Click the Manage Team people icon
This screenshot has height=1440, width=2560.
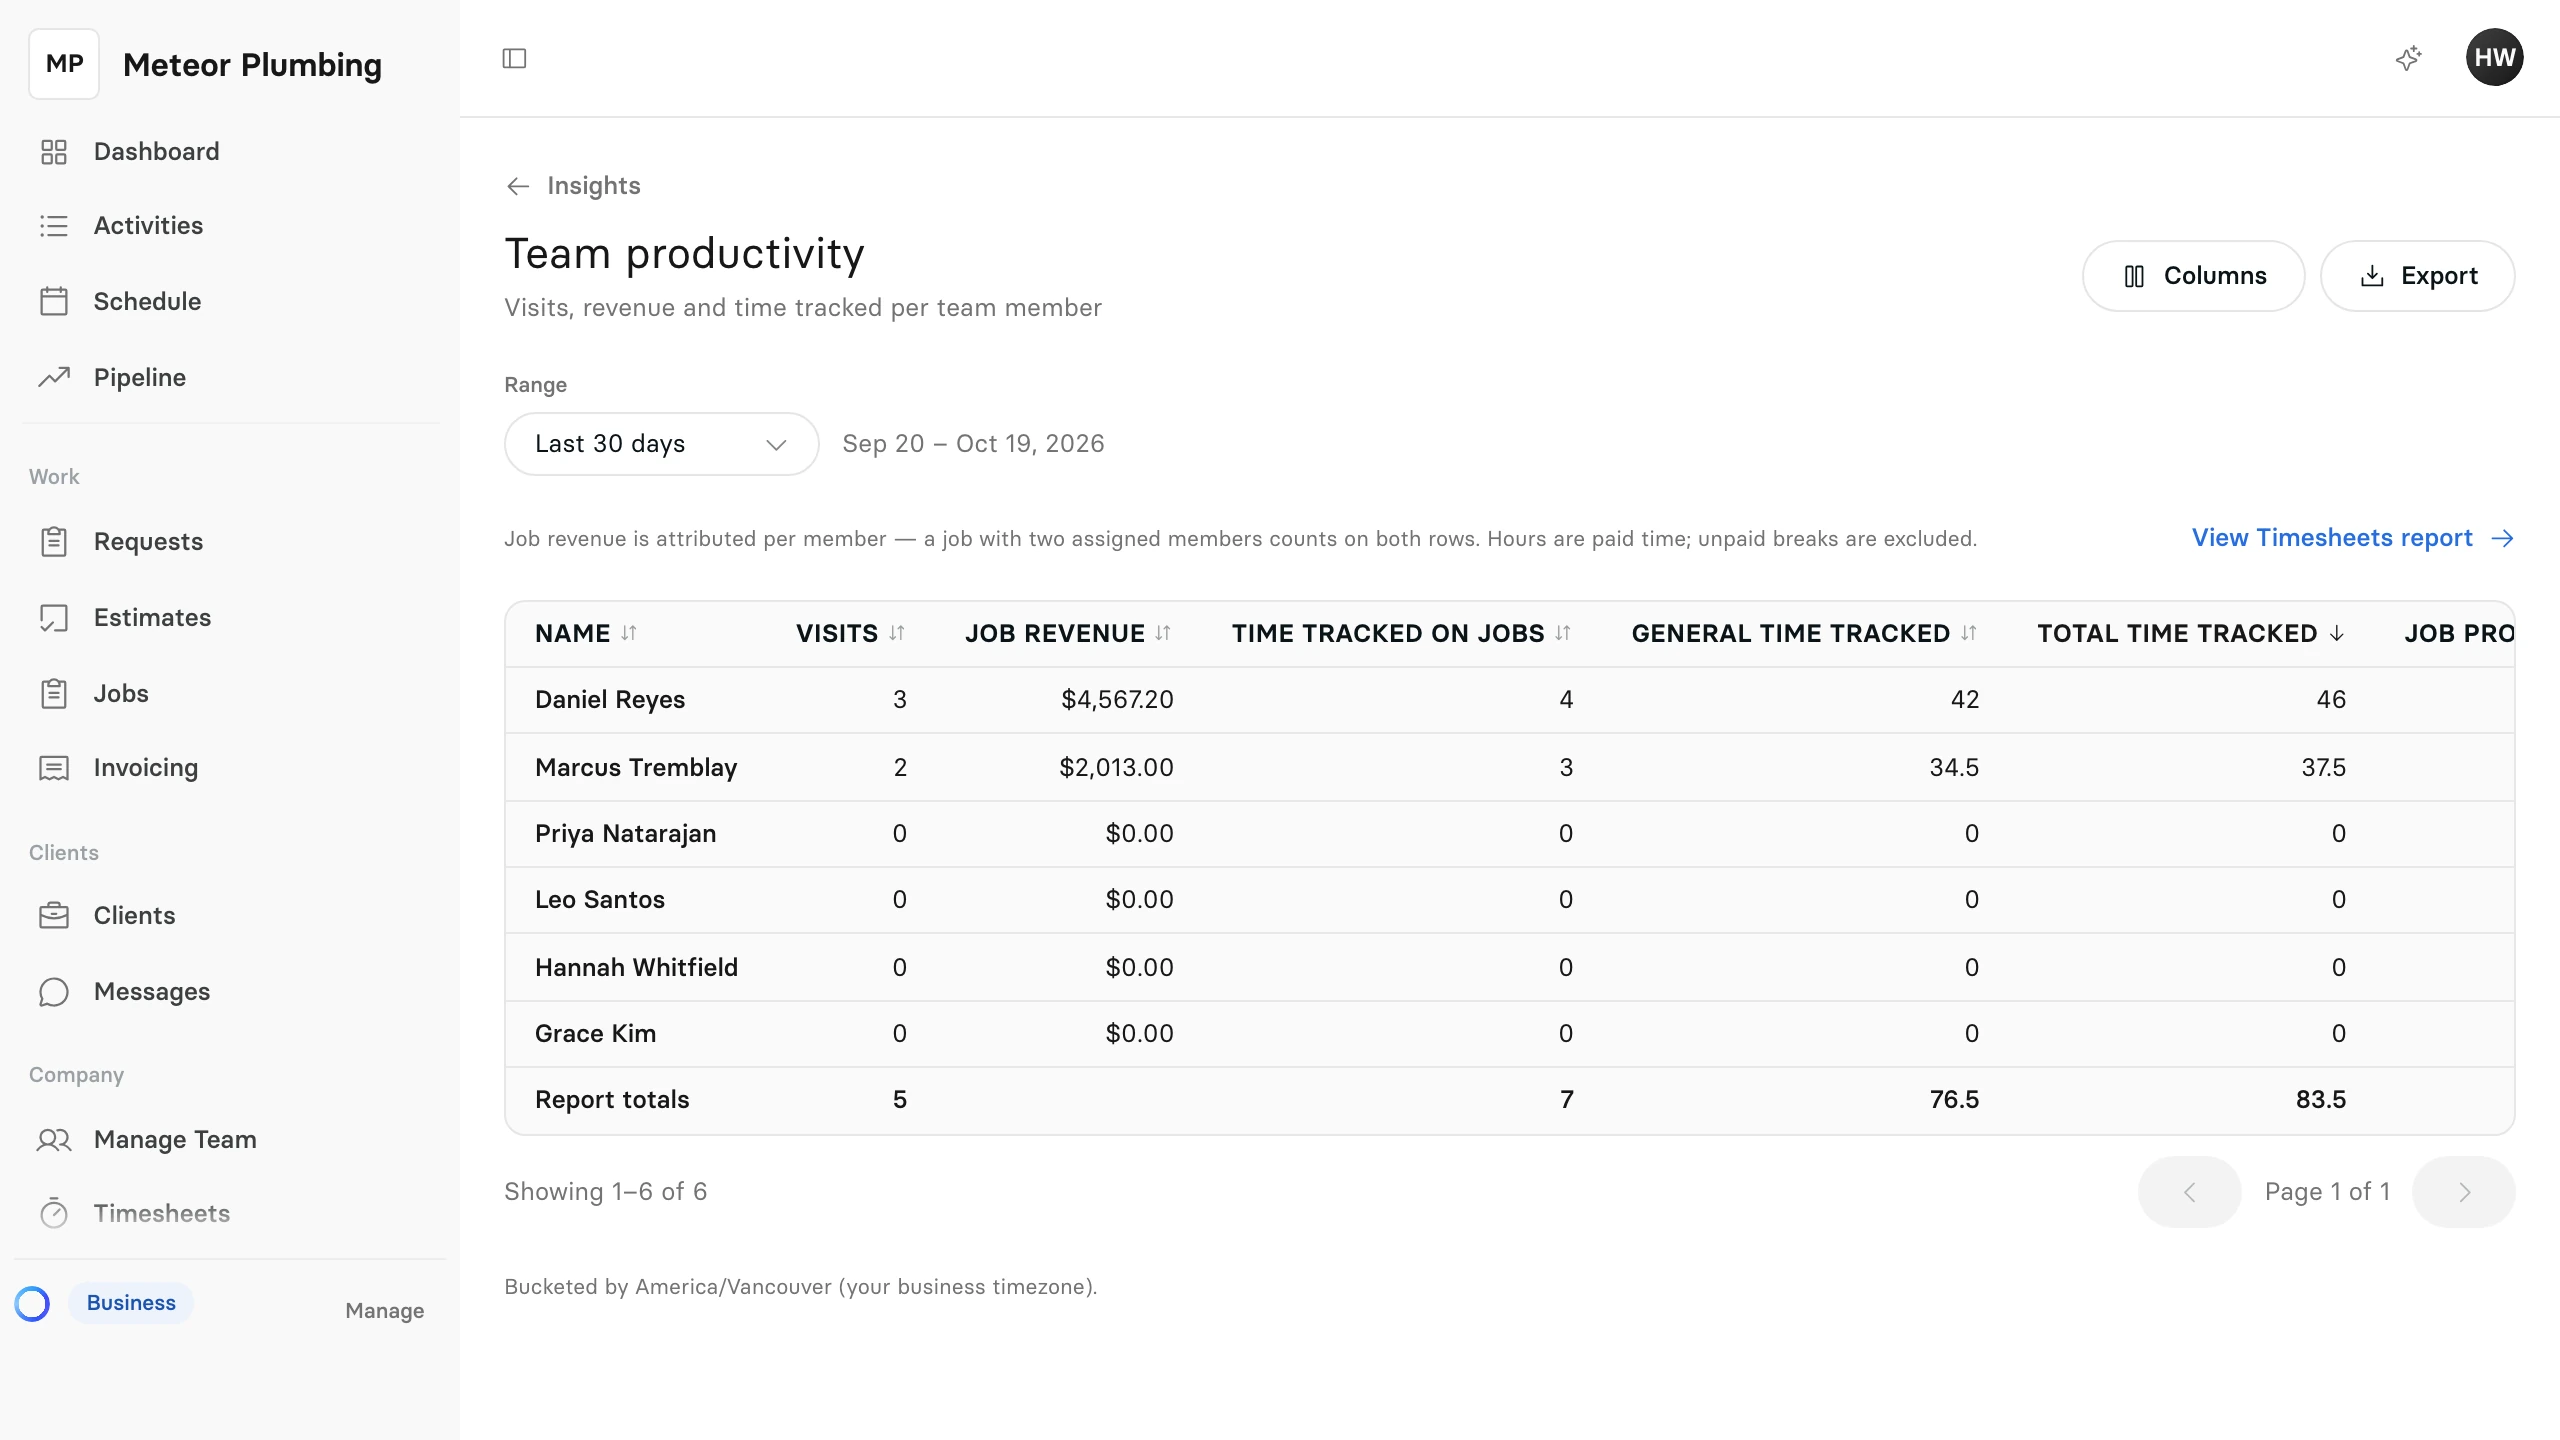pos(54,1140)
